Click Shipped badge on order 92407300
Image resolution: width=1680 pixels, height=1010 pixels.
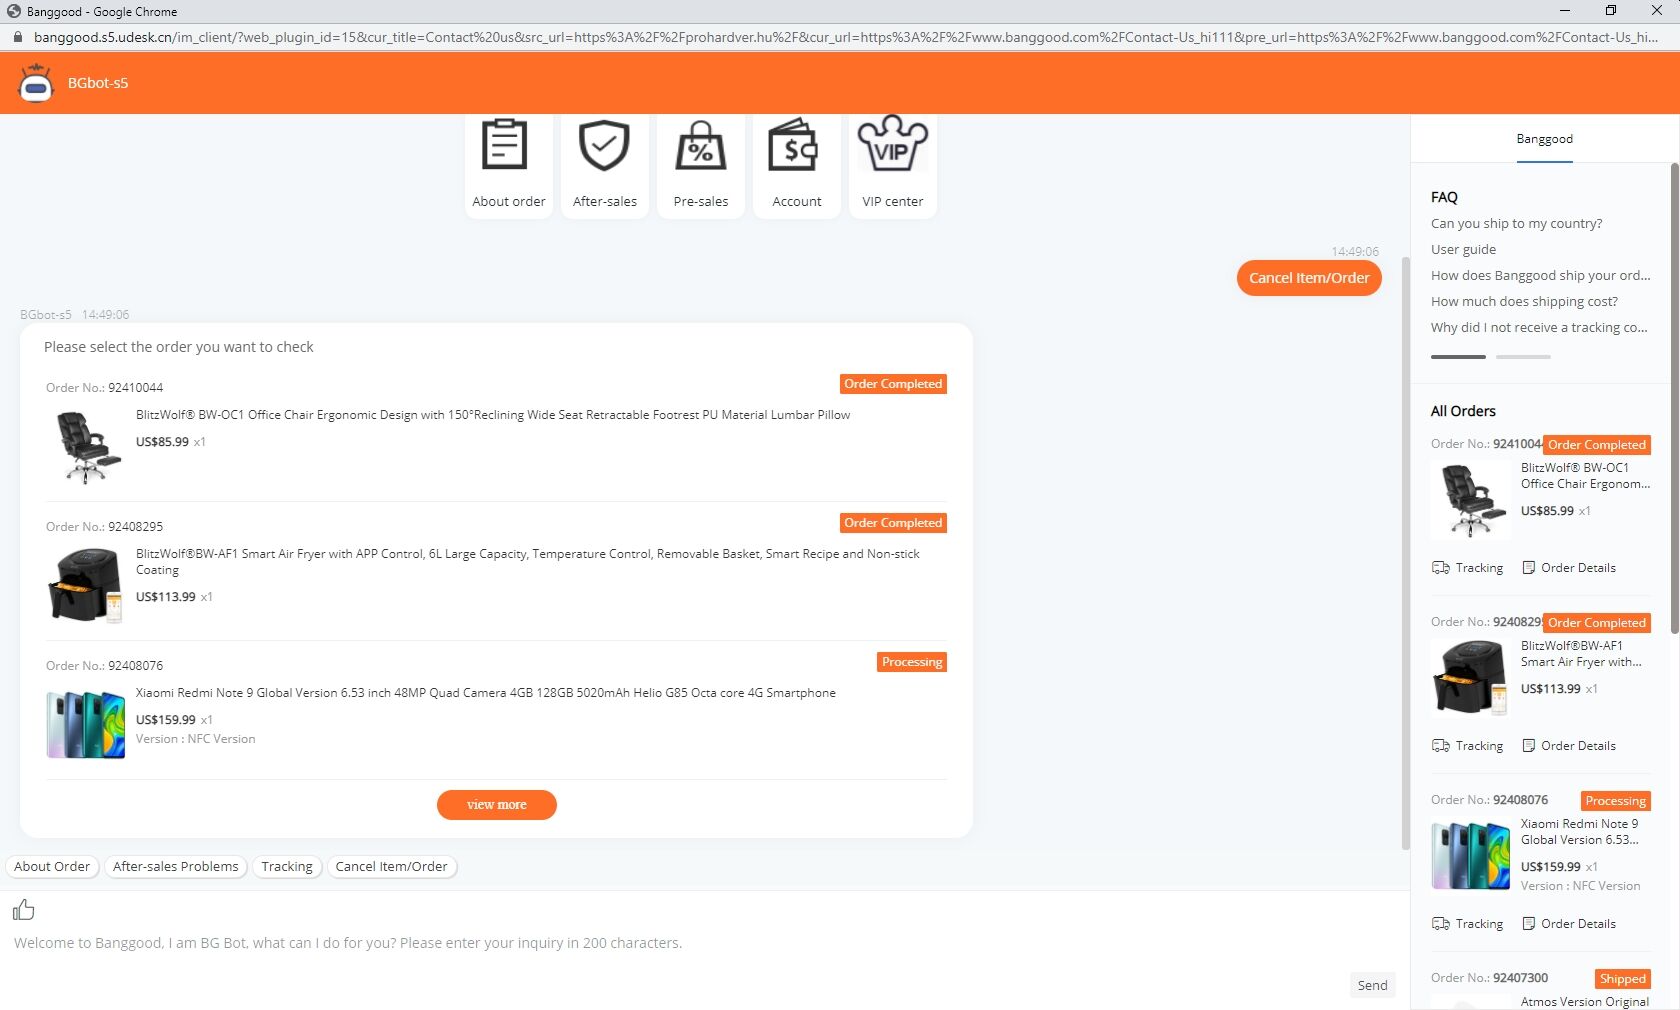pos(1622,979)
